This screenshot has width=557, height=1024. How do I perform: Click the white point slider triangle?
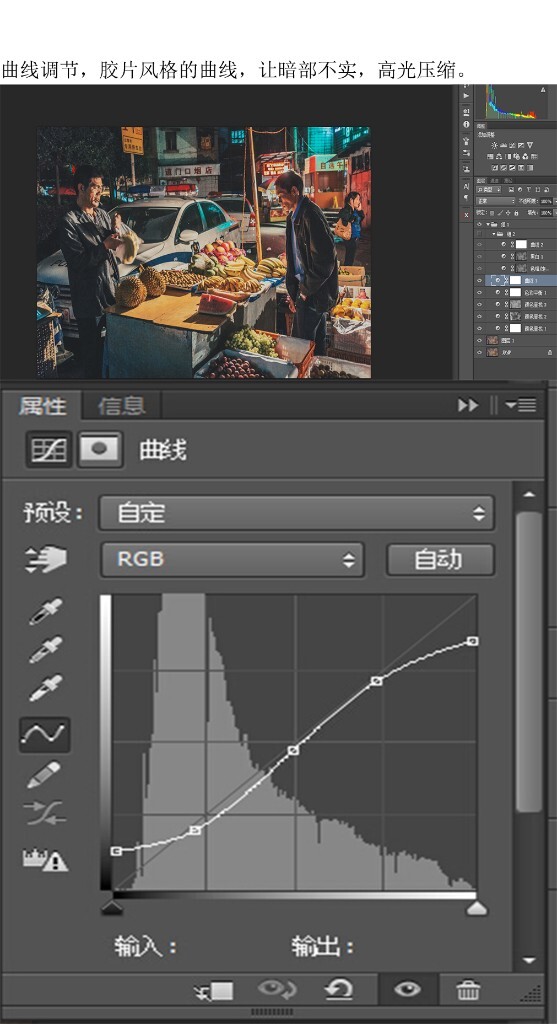(477, 908)
